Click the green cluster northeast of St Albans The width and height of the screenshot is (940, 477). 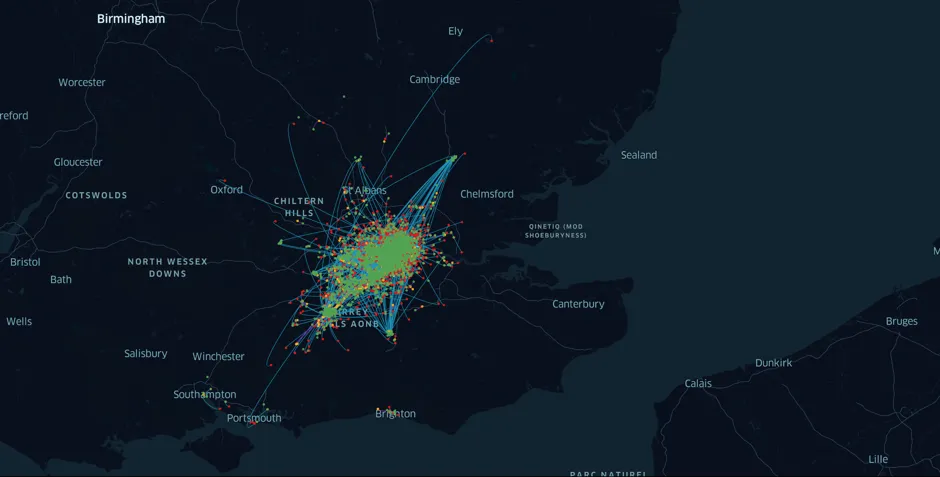tap(453, 158)
